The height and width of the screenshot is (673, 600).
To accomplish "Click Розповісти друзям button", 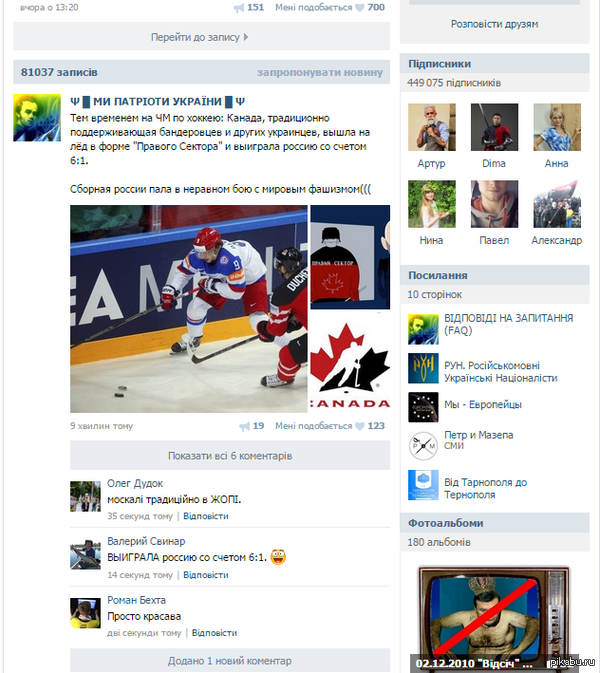I will [x=494, y=24].
